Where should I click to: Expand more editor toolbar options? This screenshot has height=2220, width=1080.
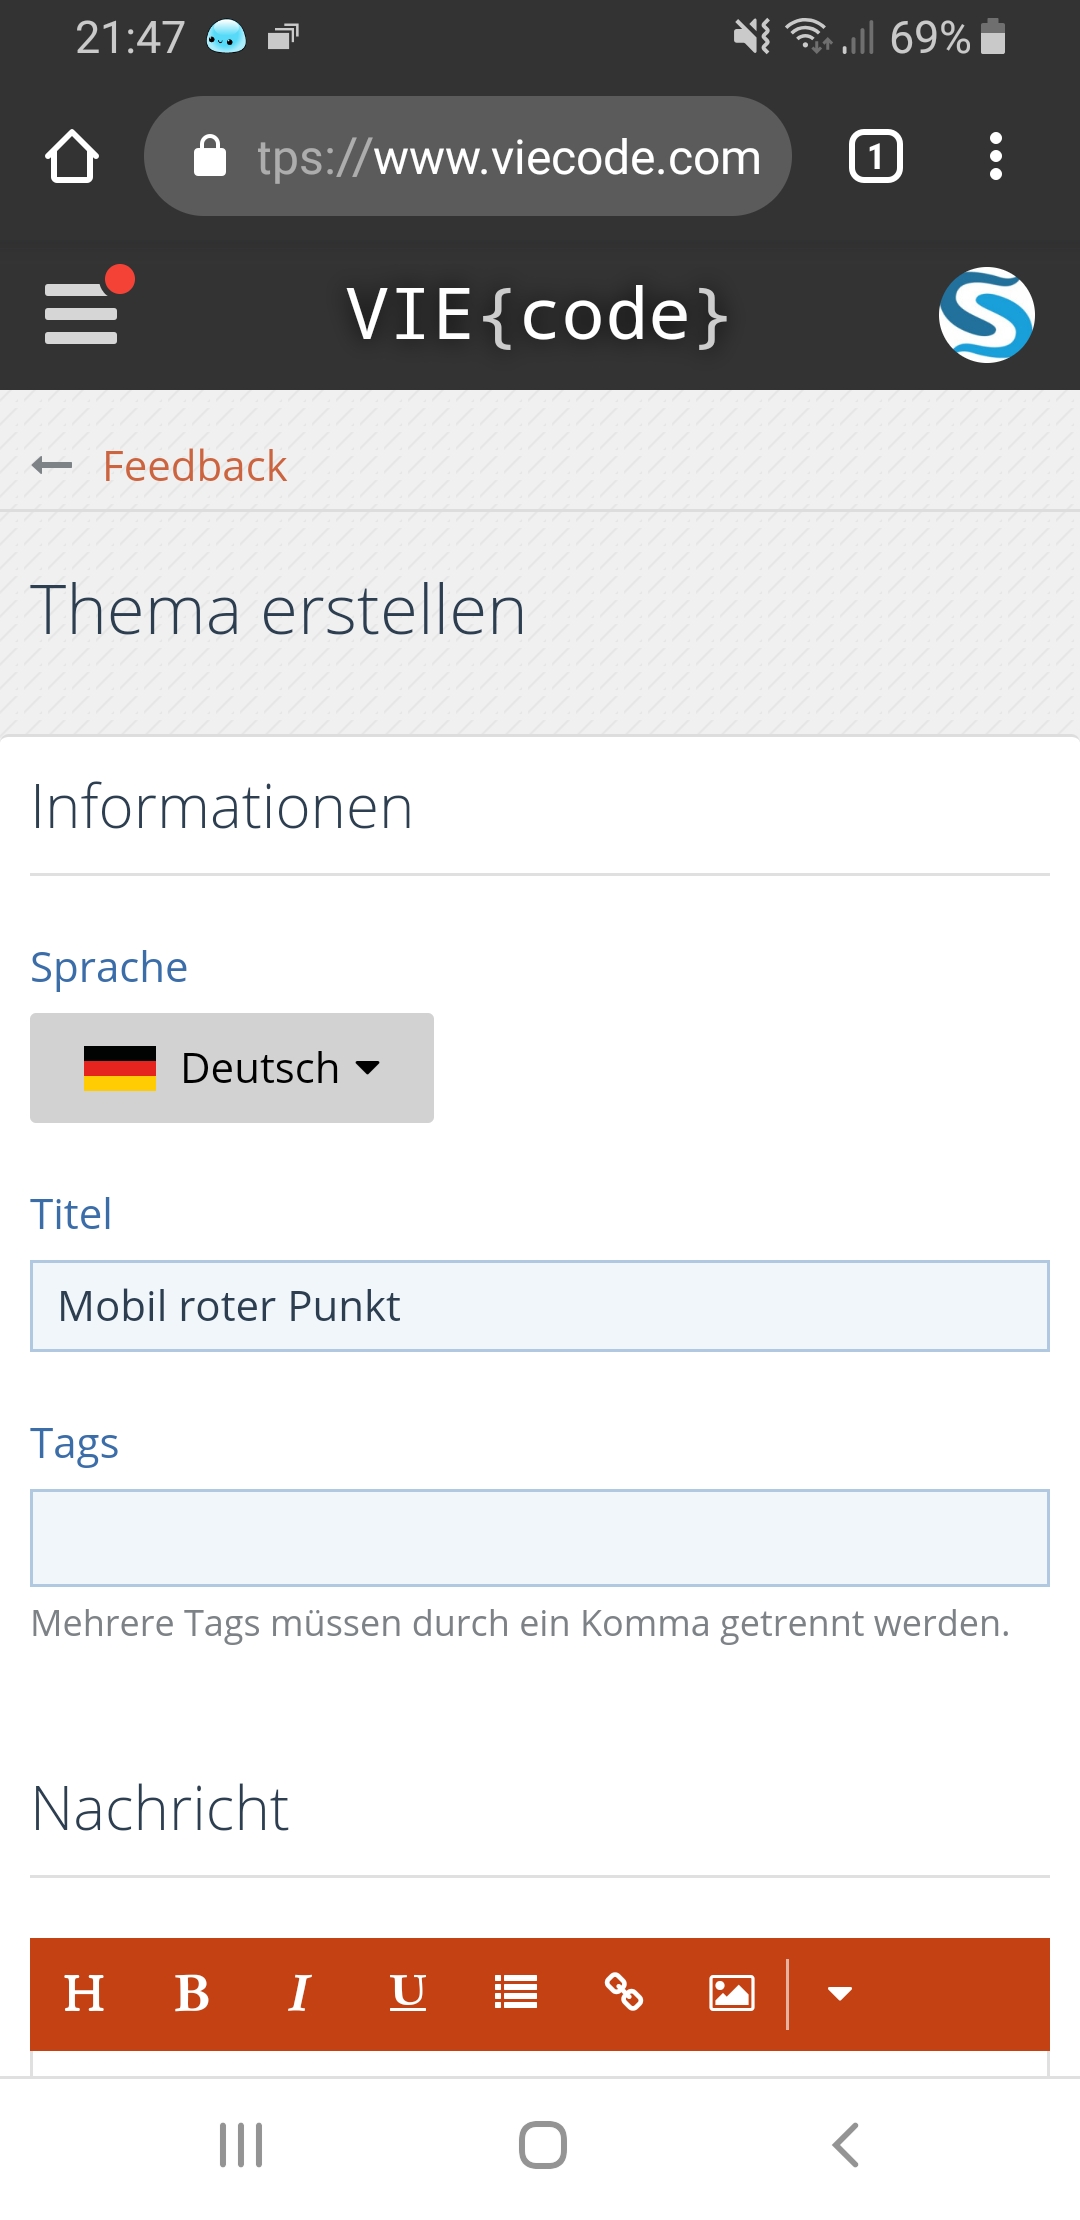coord(840,1994)
